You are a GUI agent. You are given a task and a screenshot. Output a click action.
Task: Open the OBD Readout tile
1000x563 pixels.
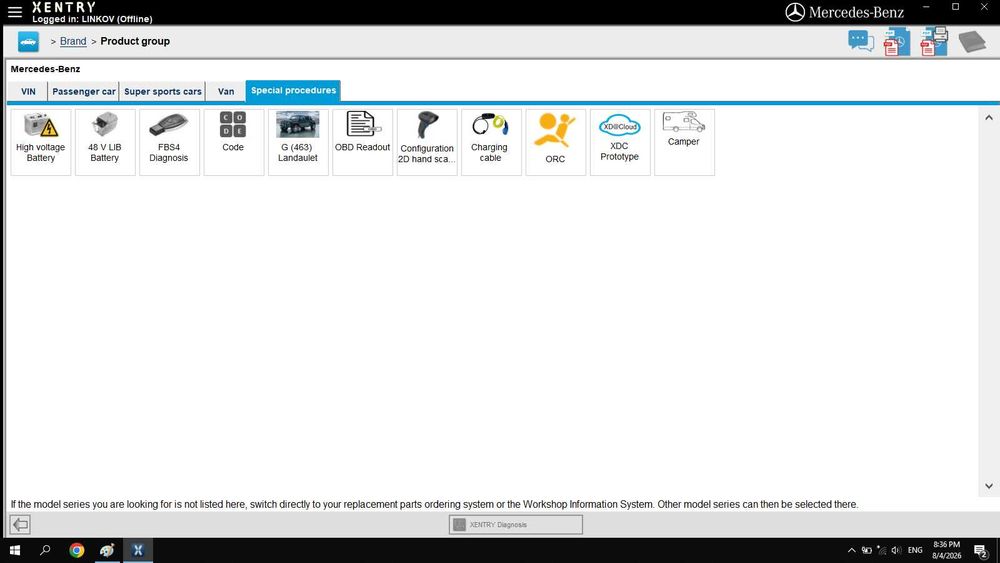362,142
